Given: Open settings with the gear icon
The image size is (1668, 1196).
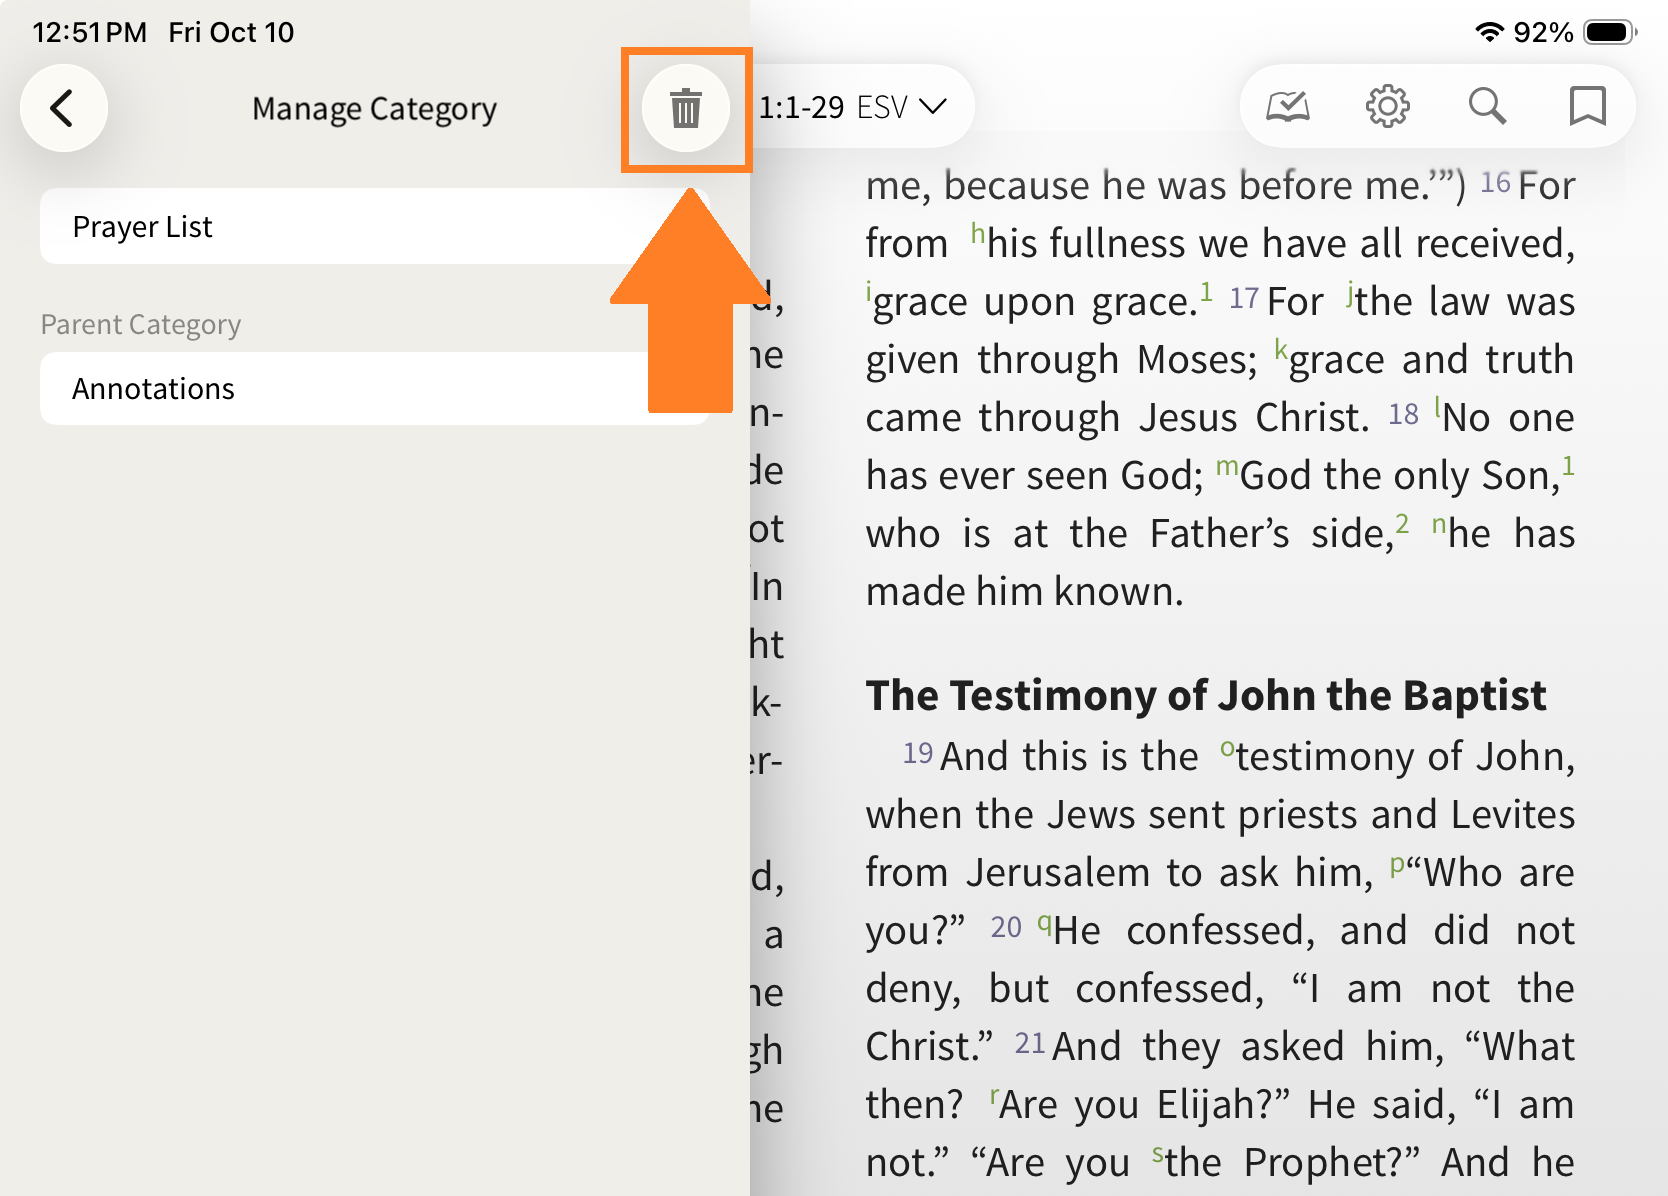Looking at the screenshot, I should 1387,106.
